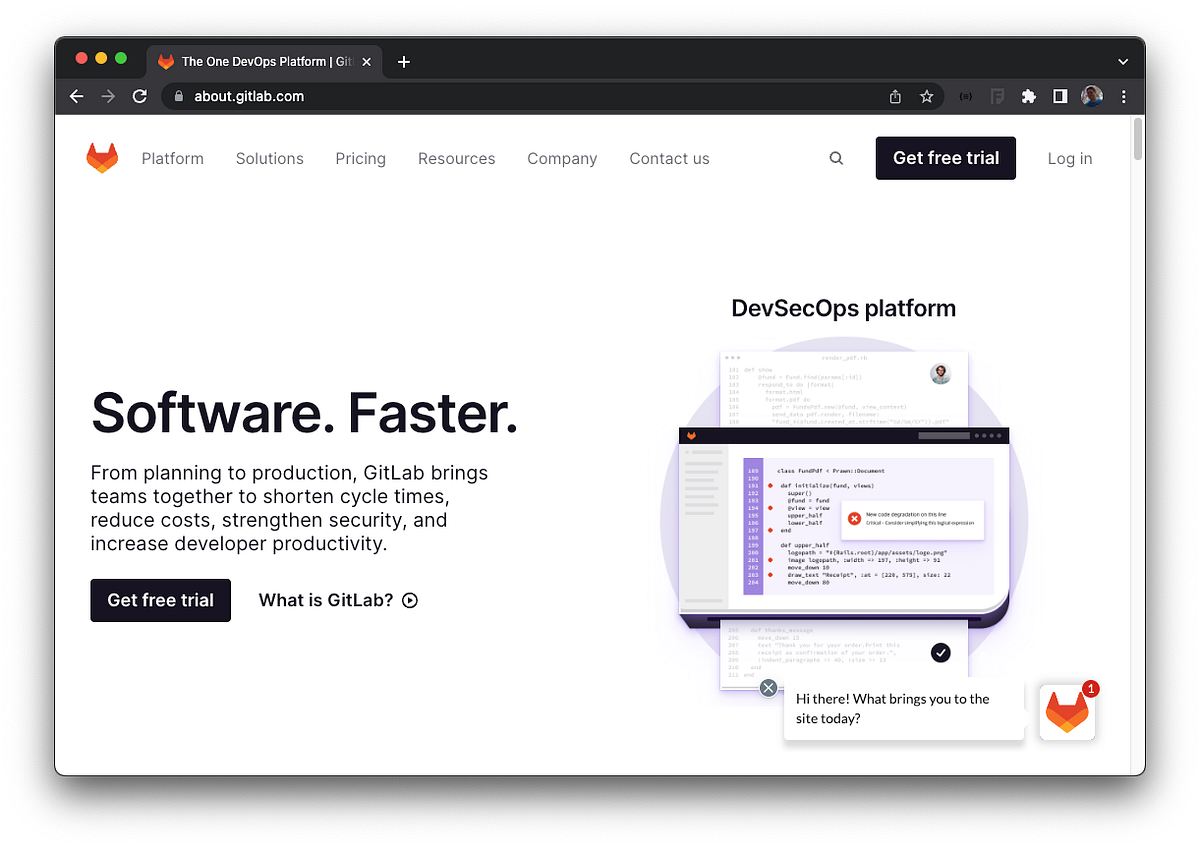Click the browser profile avatar icon
This screenshot has height=848, width=1200.
[1091, 96]
